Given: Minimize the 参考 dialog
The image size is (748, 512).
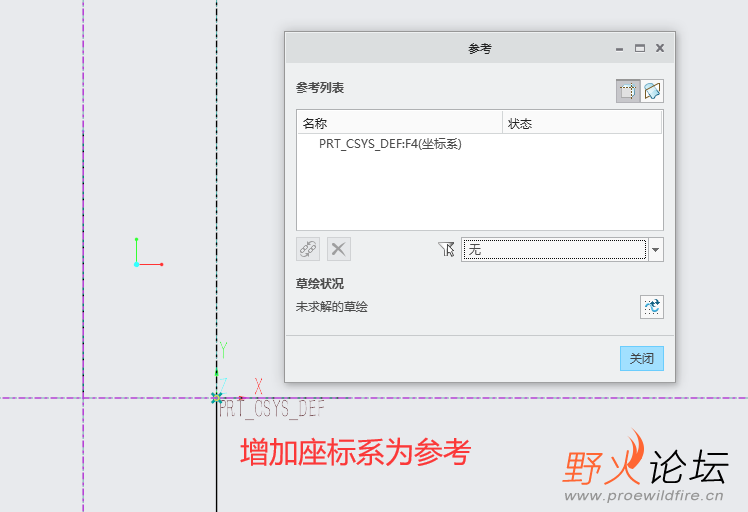Looking at the screenshot, I should click(x=619, y=49).
